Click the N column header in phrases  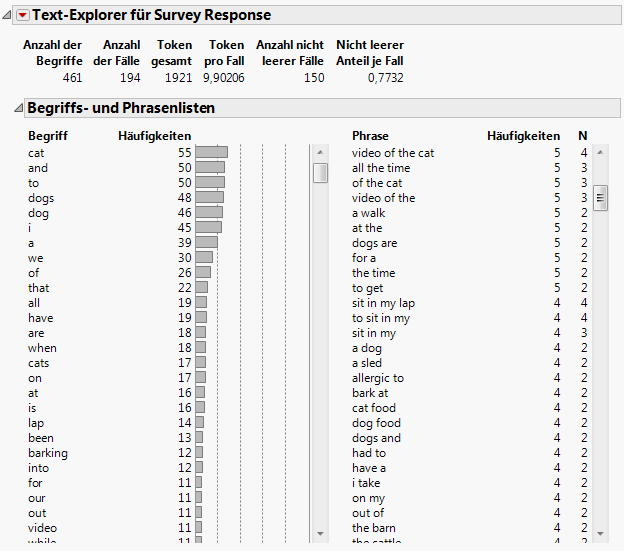(583, 136)
